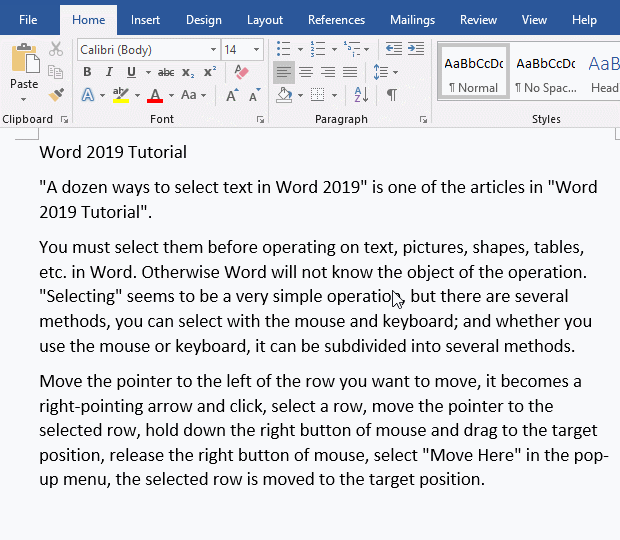Apply text highlight color
This screenshot has width=620, height=540.
[x=121, y=95]
